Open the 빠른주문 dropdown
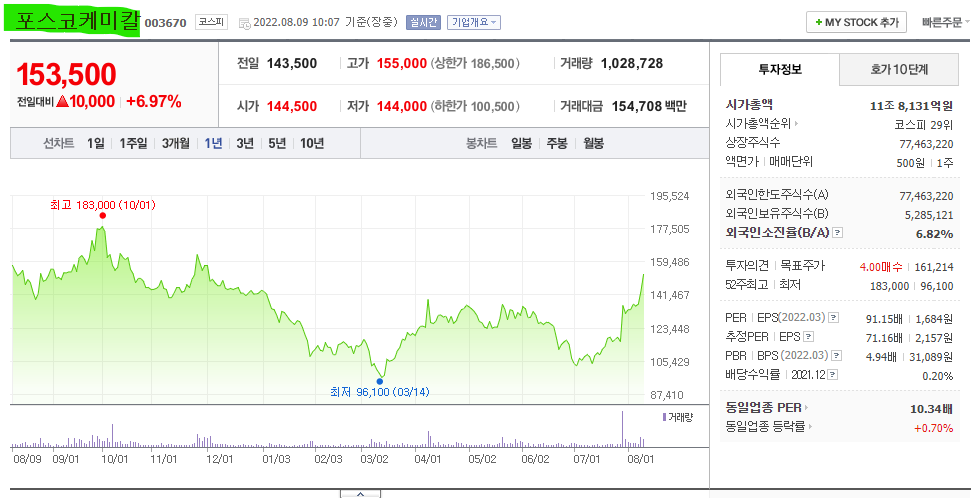The image size is (980, 498). pos(946,22)
